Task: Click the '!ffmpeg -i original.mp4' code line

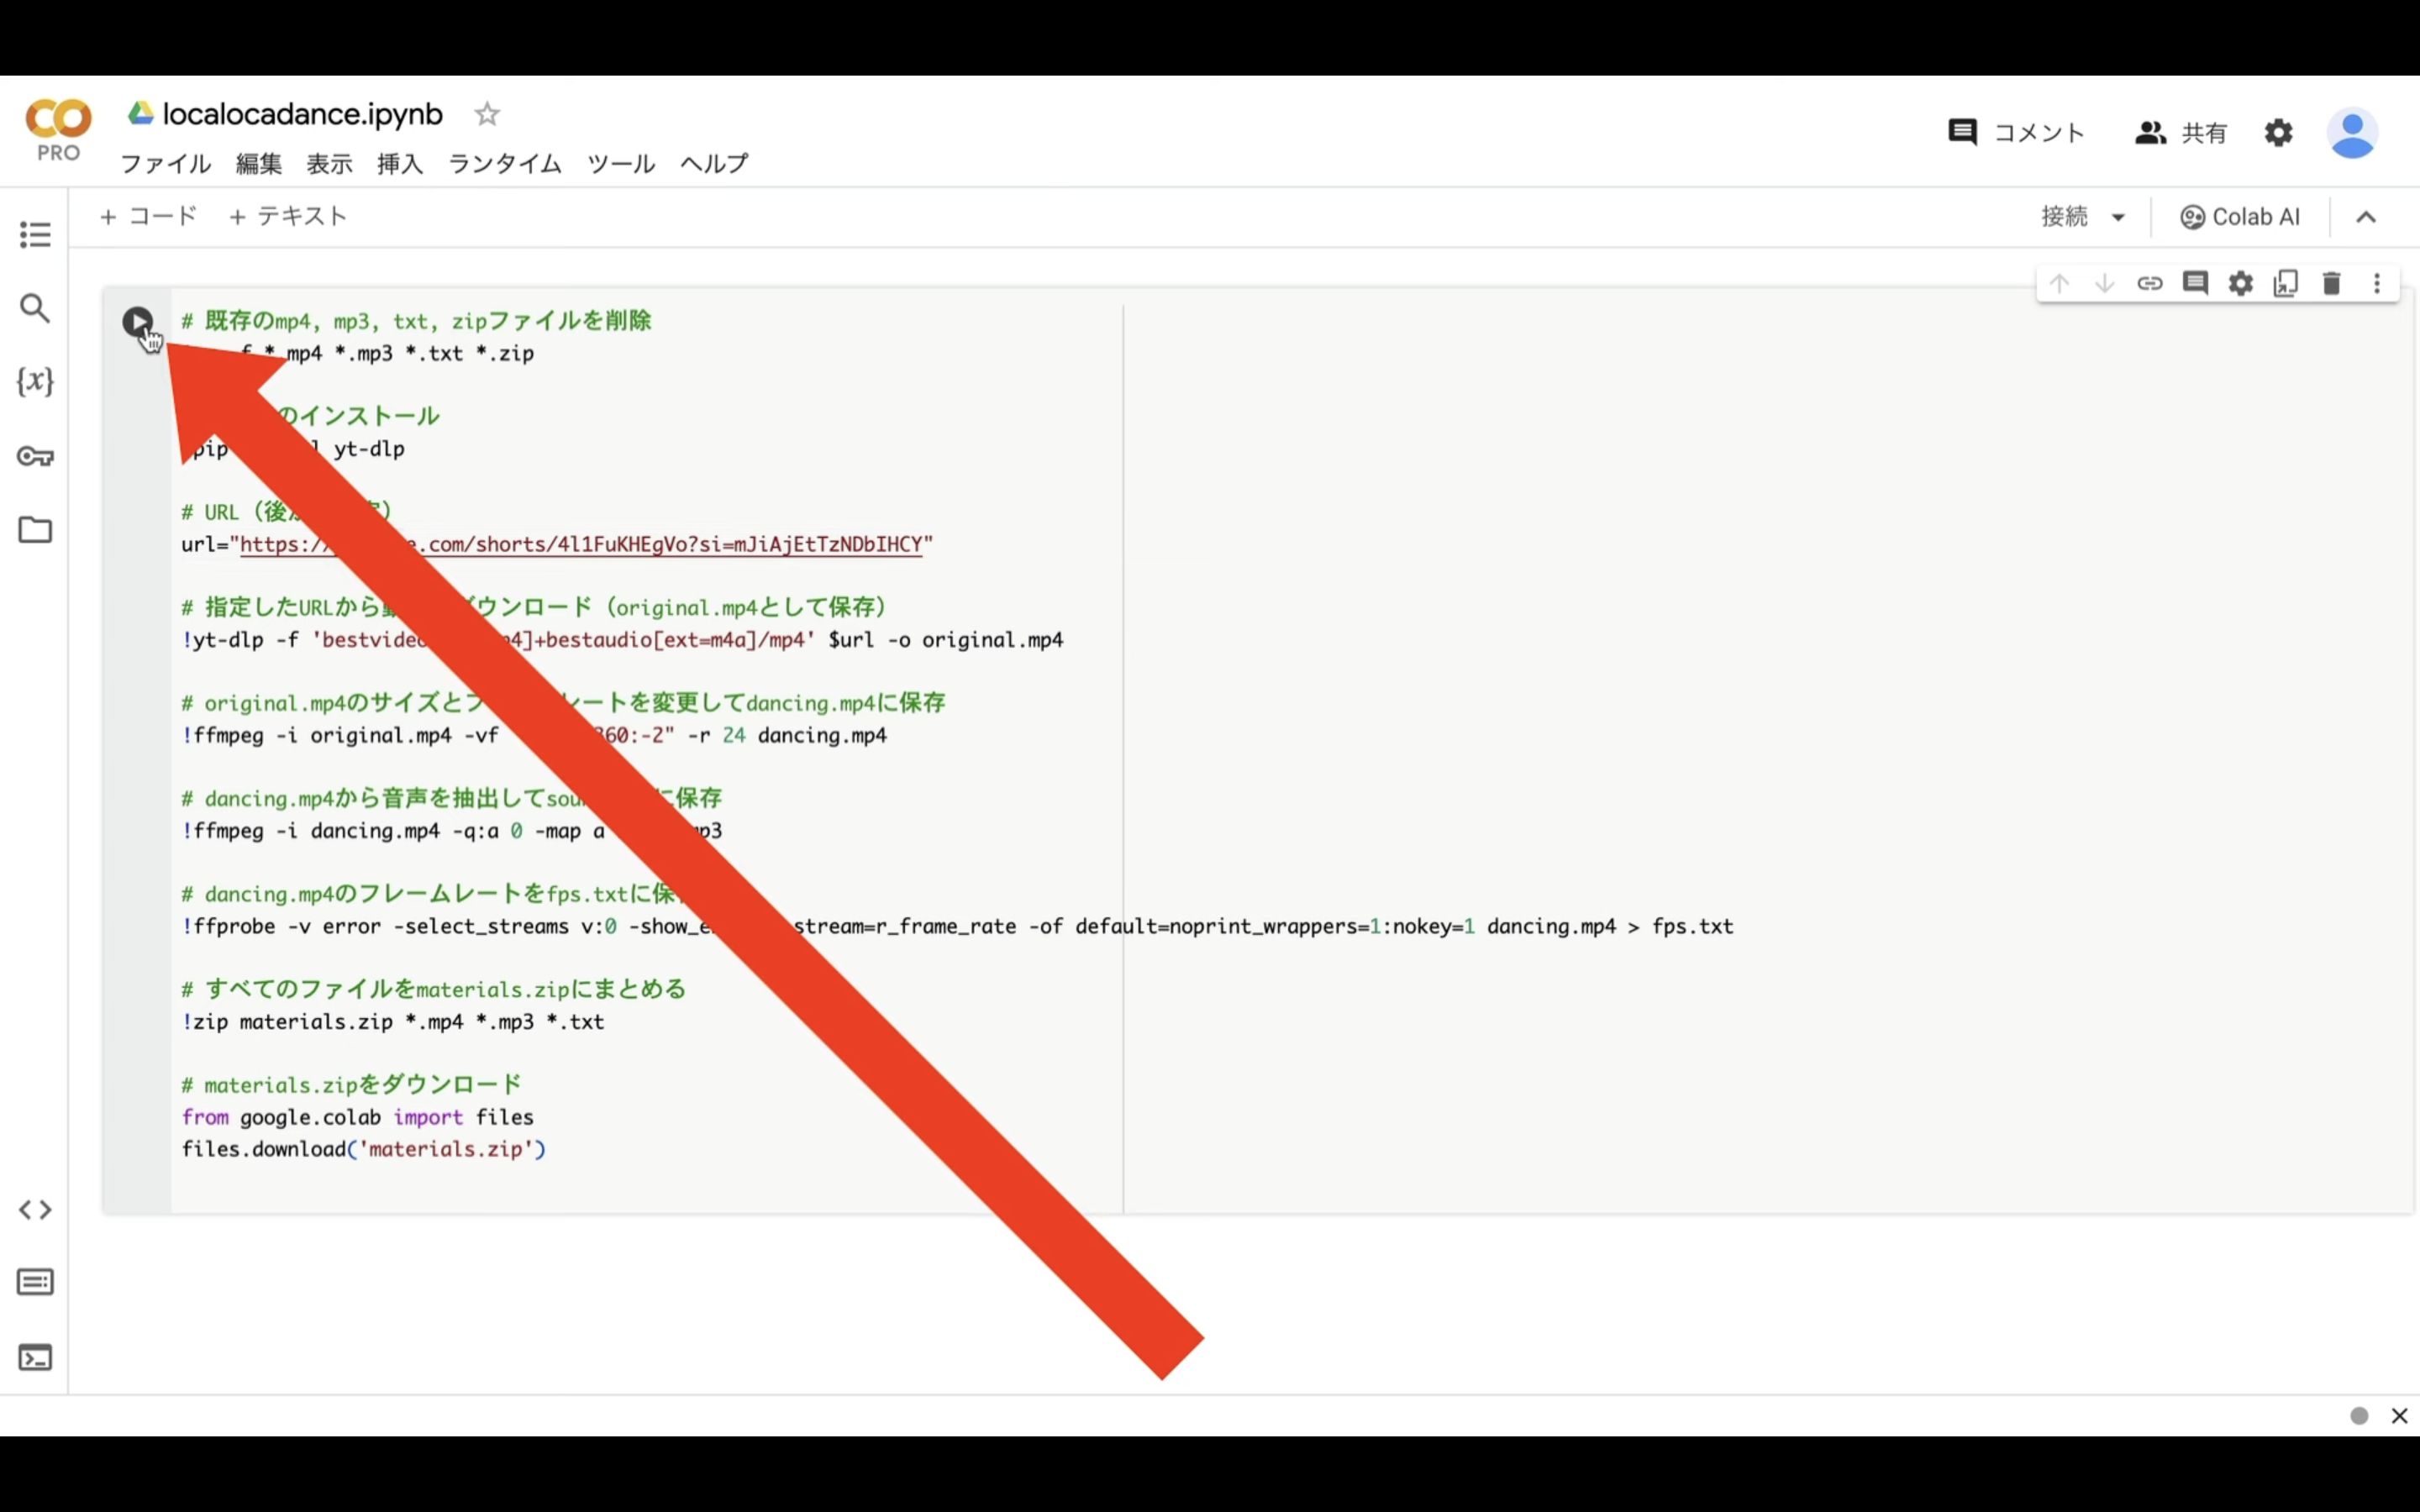Action: (534, 735)
